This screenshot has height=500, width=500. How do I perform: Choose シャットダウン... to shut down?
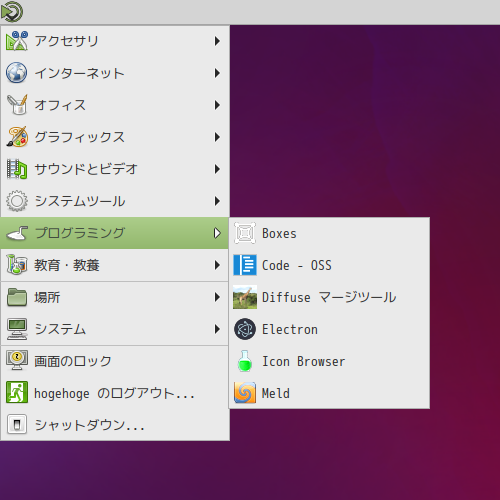pos(115,425)
